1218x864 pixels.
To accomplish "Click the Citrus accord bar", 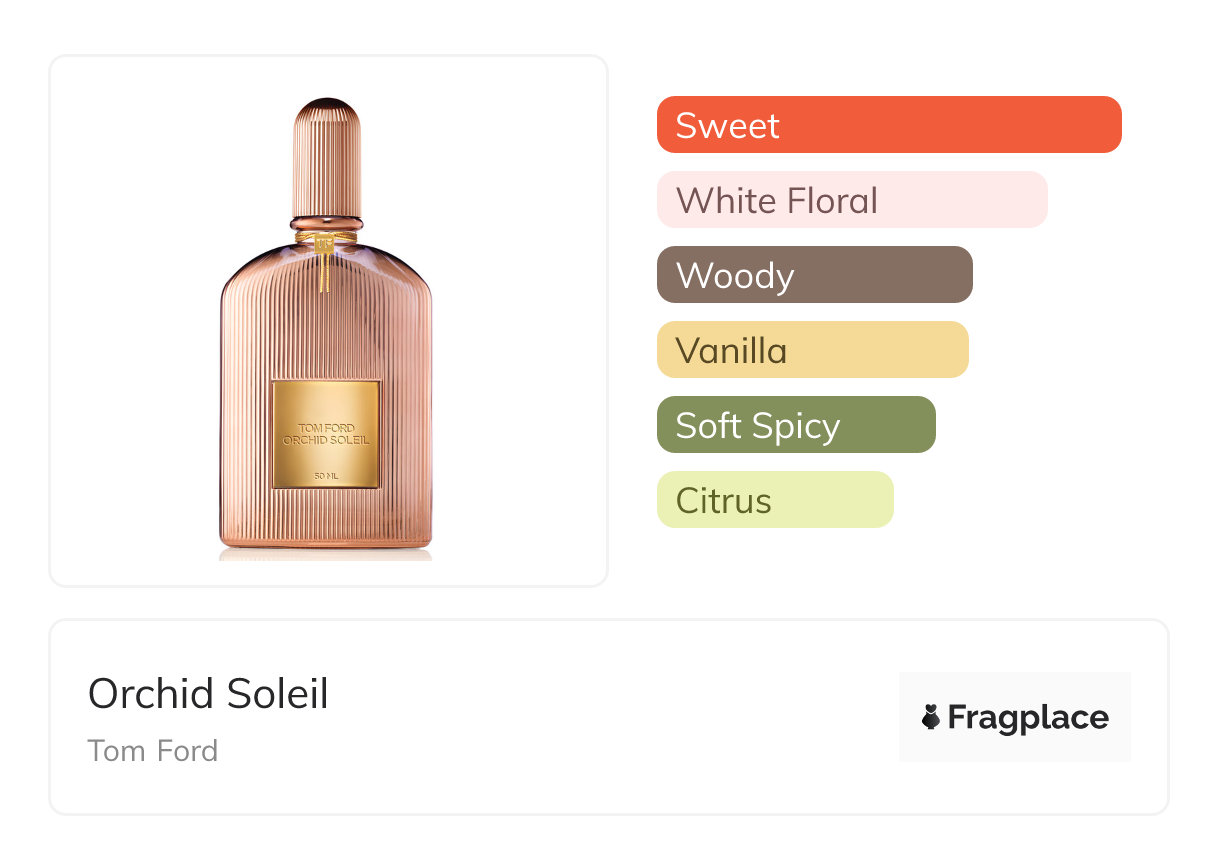I will pos(774,500).
